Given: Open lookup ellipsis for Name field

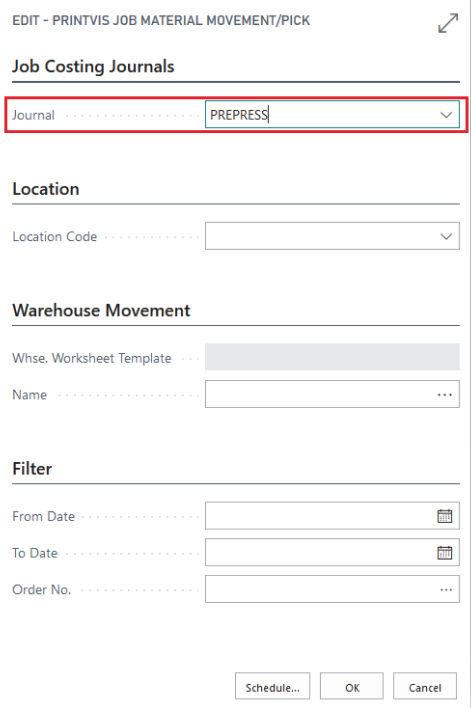Looking at the screenshot, I should coord(445,395).
